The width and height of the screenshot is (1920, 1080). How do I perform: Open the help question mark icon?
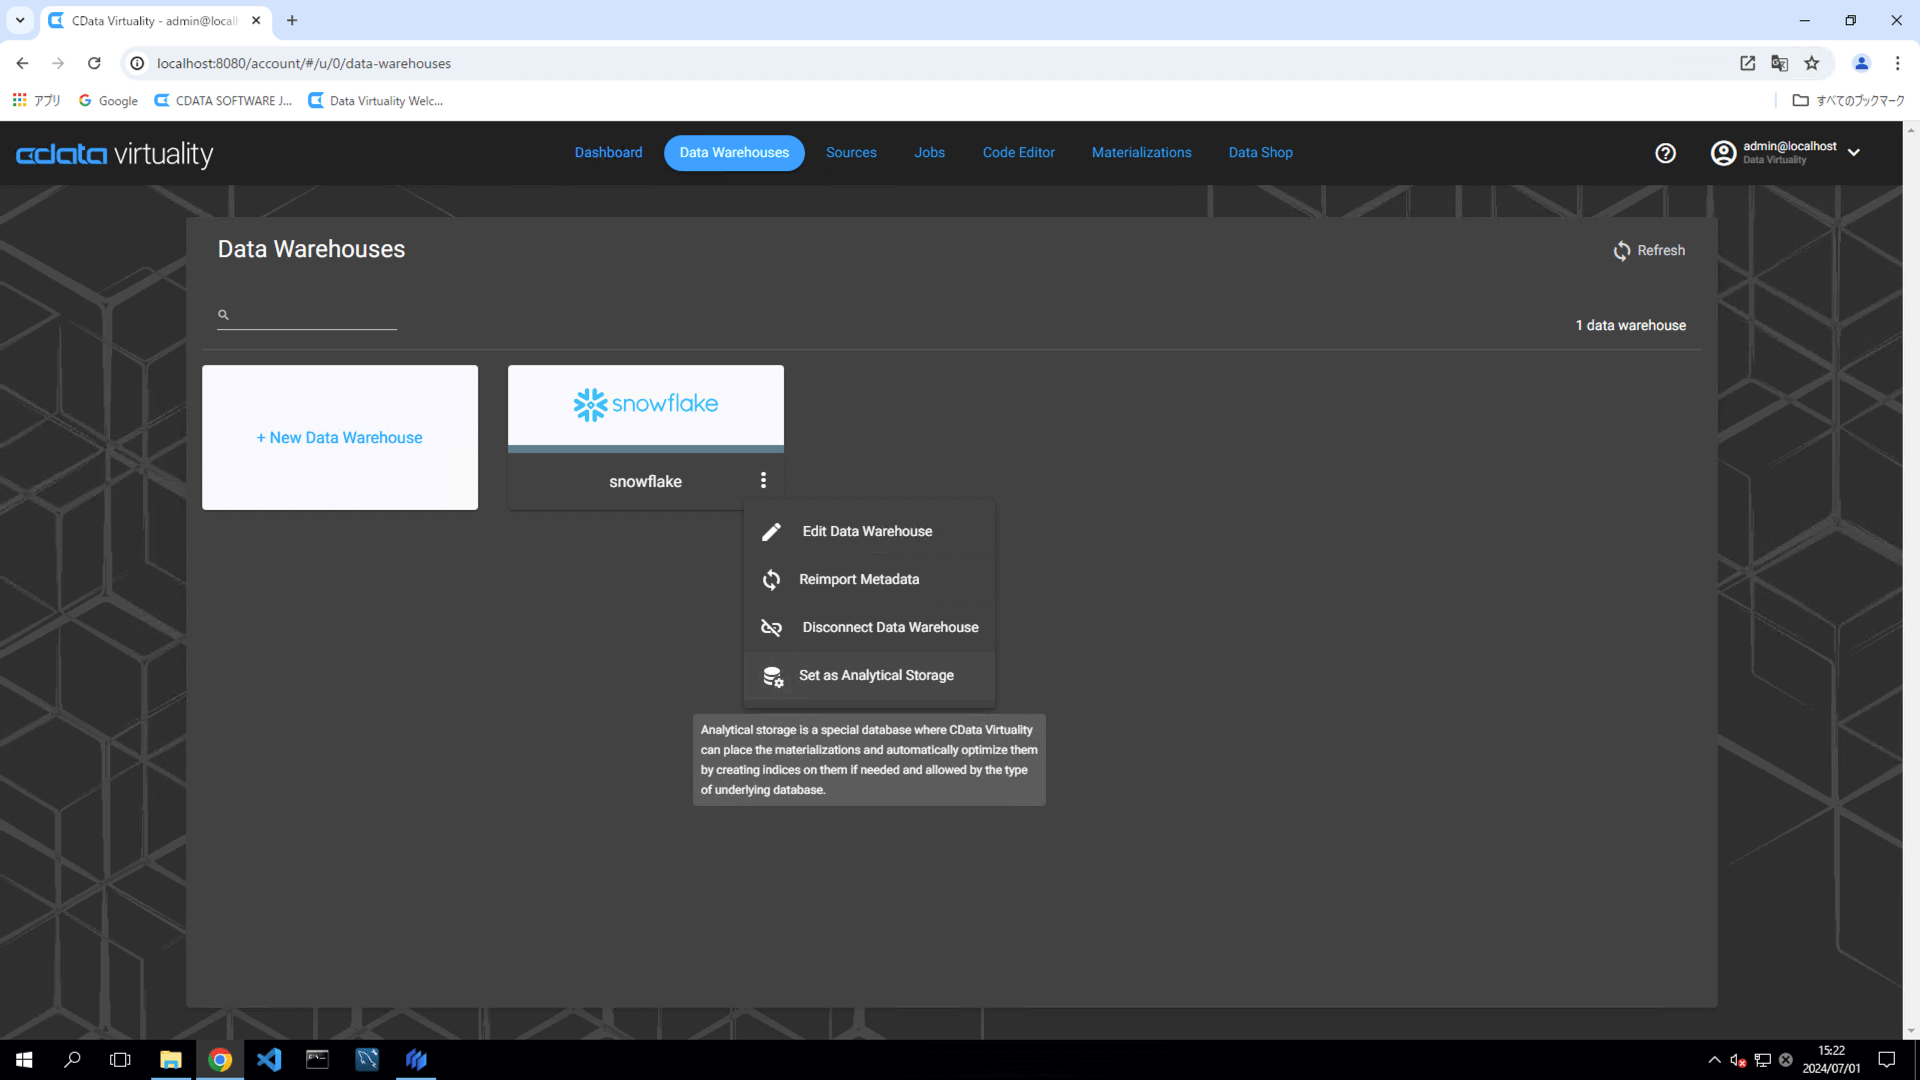(x=1665, y=153)
